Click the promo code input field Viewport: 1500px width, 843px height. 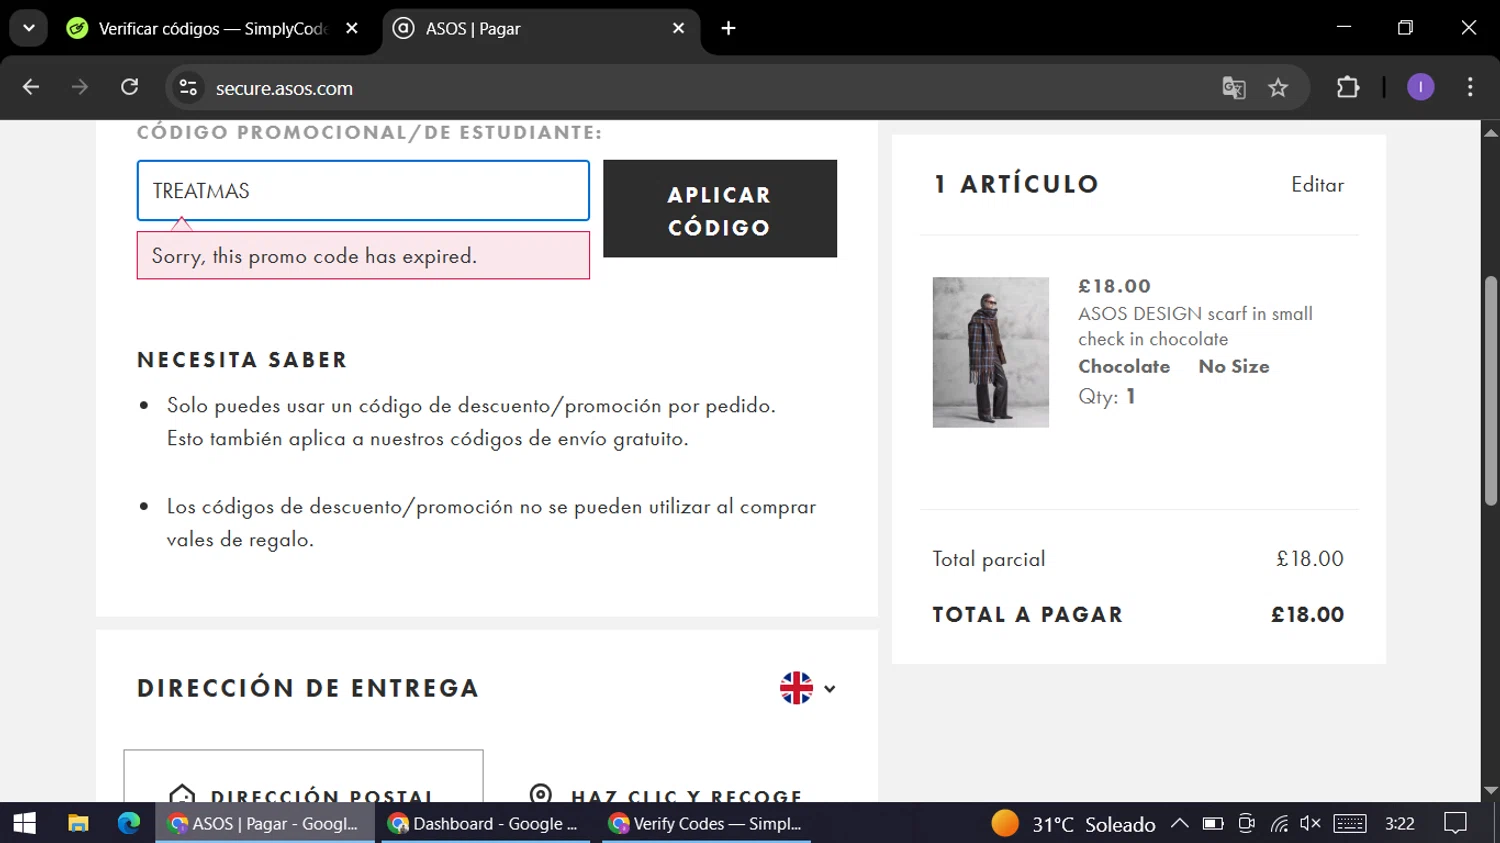point(363,190)
